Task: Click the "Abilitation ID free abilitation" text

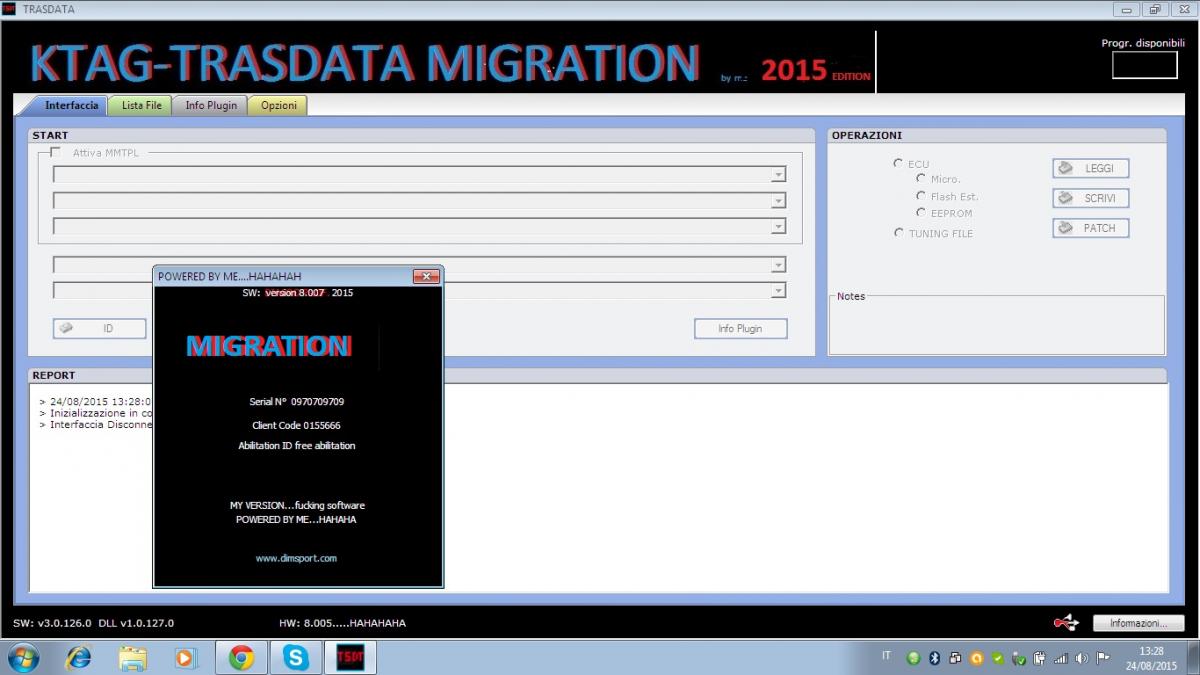Action: [297, 445]
